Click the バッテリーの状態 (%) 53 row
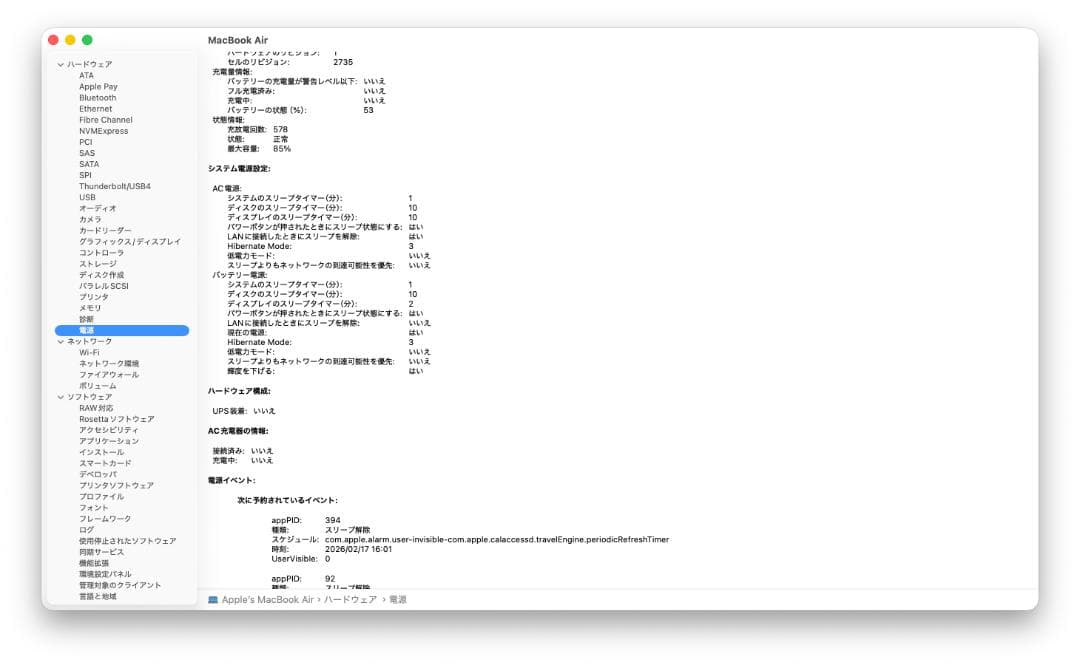Image resolution: width=1080 pixels, height=665 pixels. (x=300, y=110)
